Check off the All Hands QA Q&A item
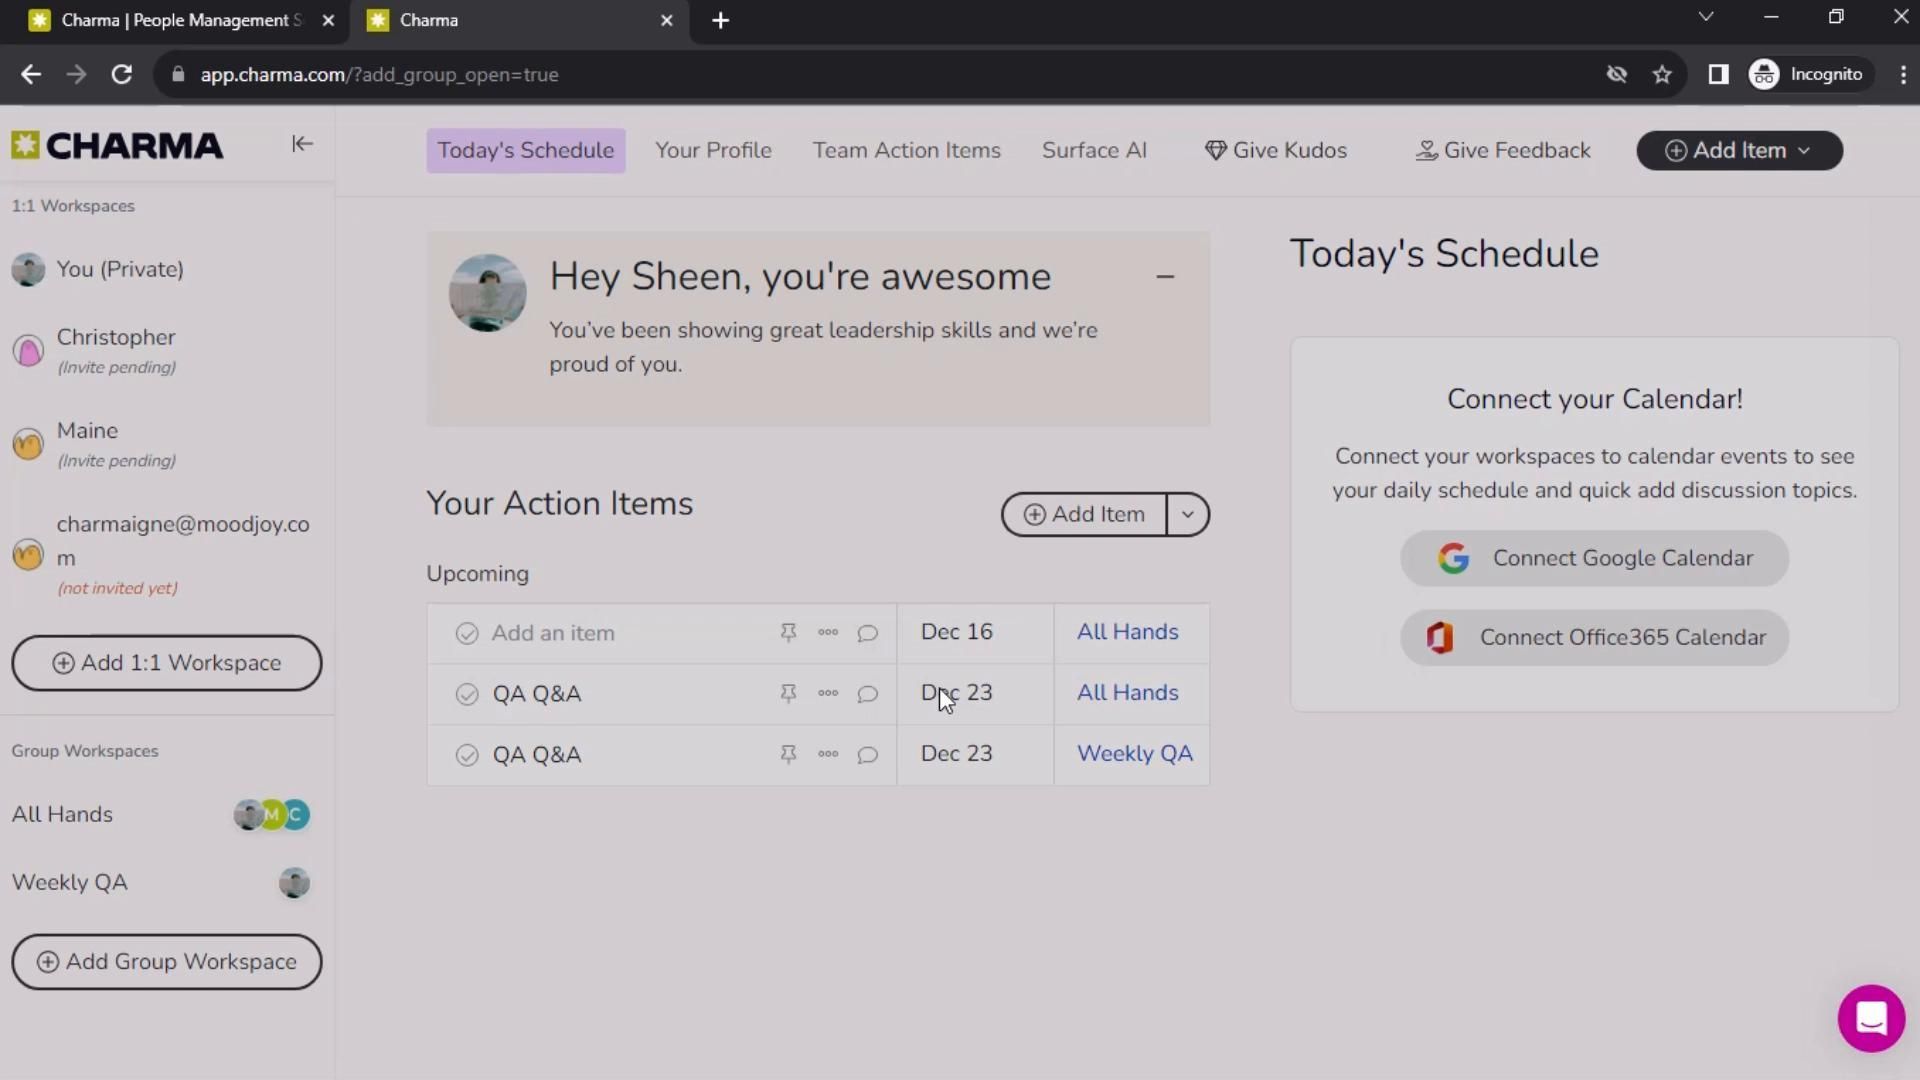The width and height of the screenshot is (1920, 1080). tap(467, 694)
